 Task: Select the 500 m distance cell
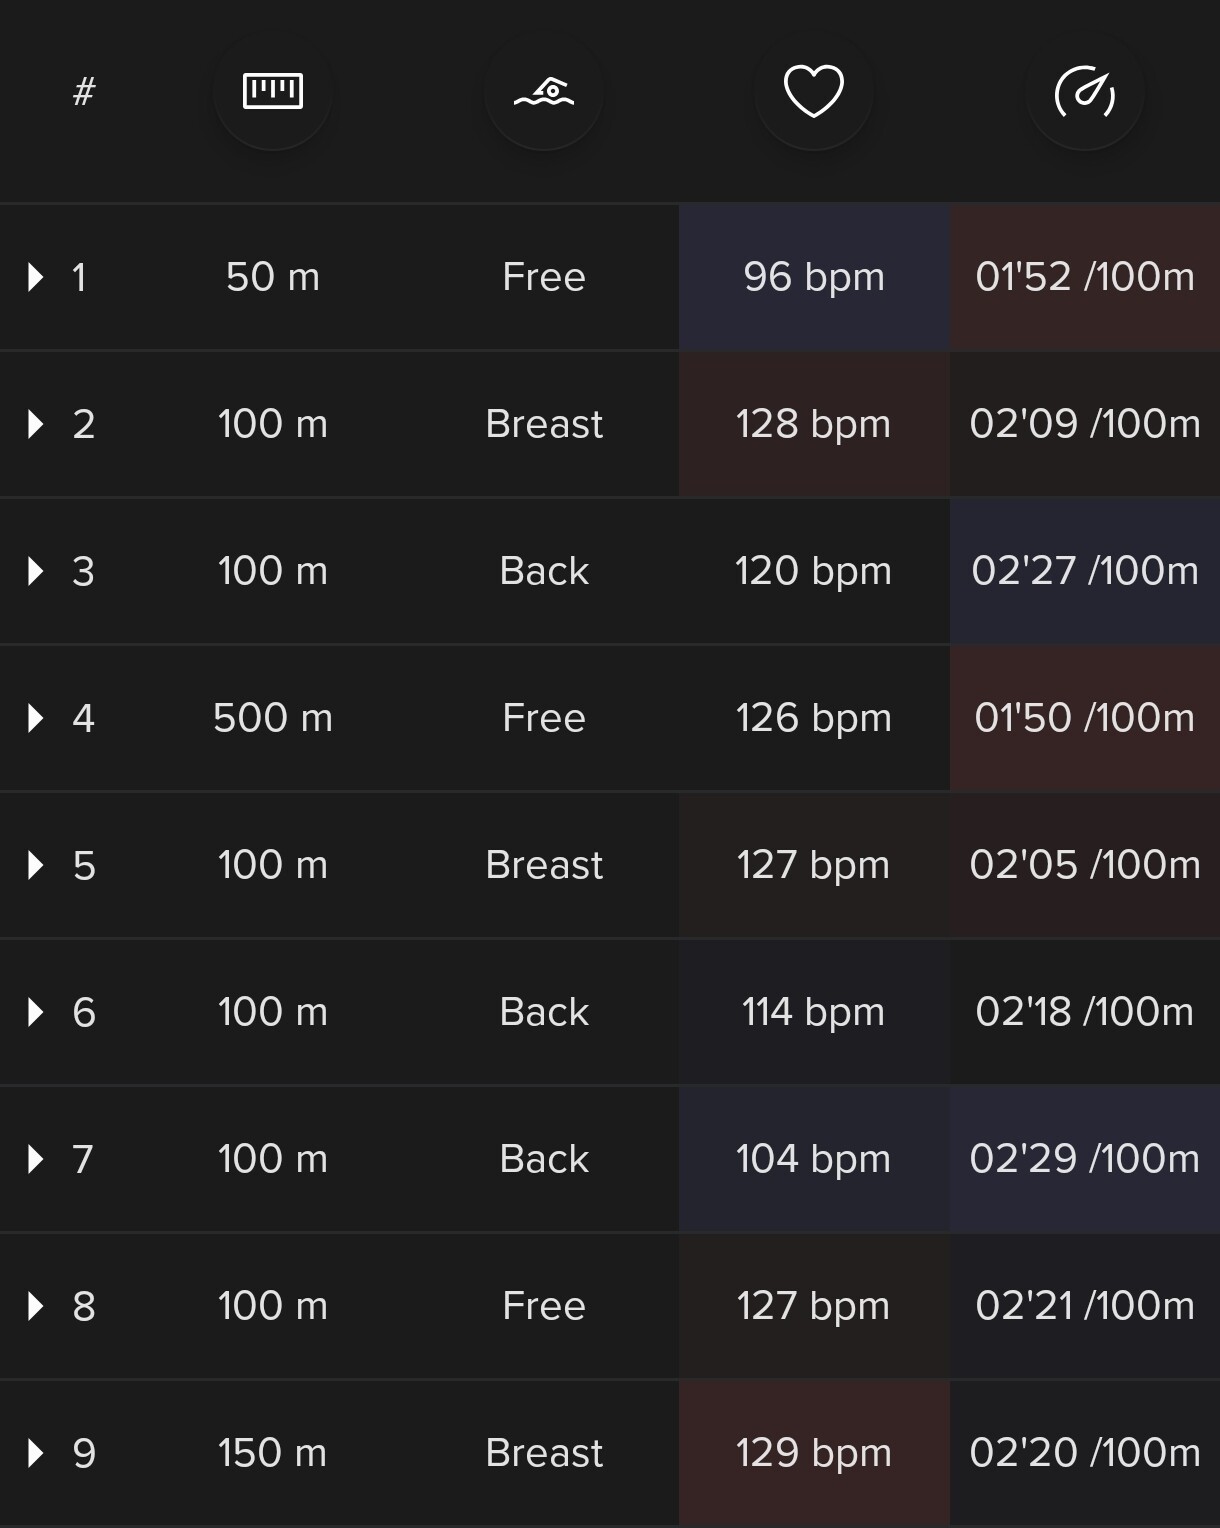pyautogui.click(x=273, y=718)
